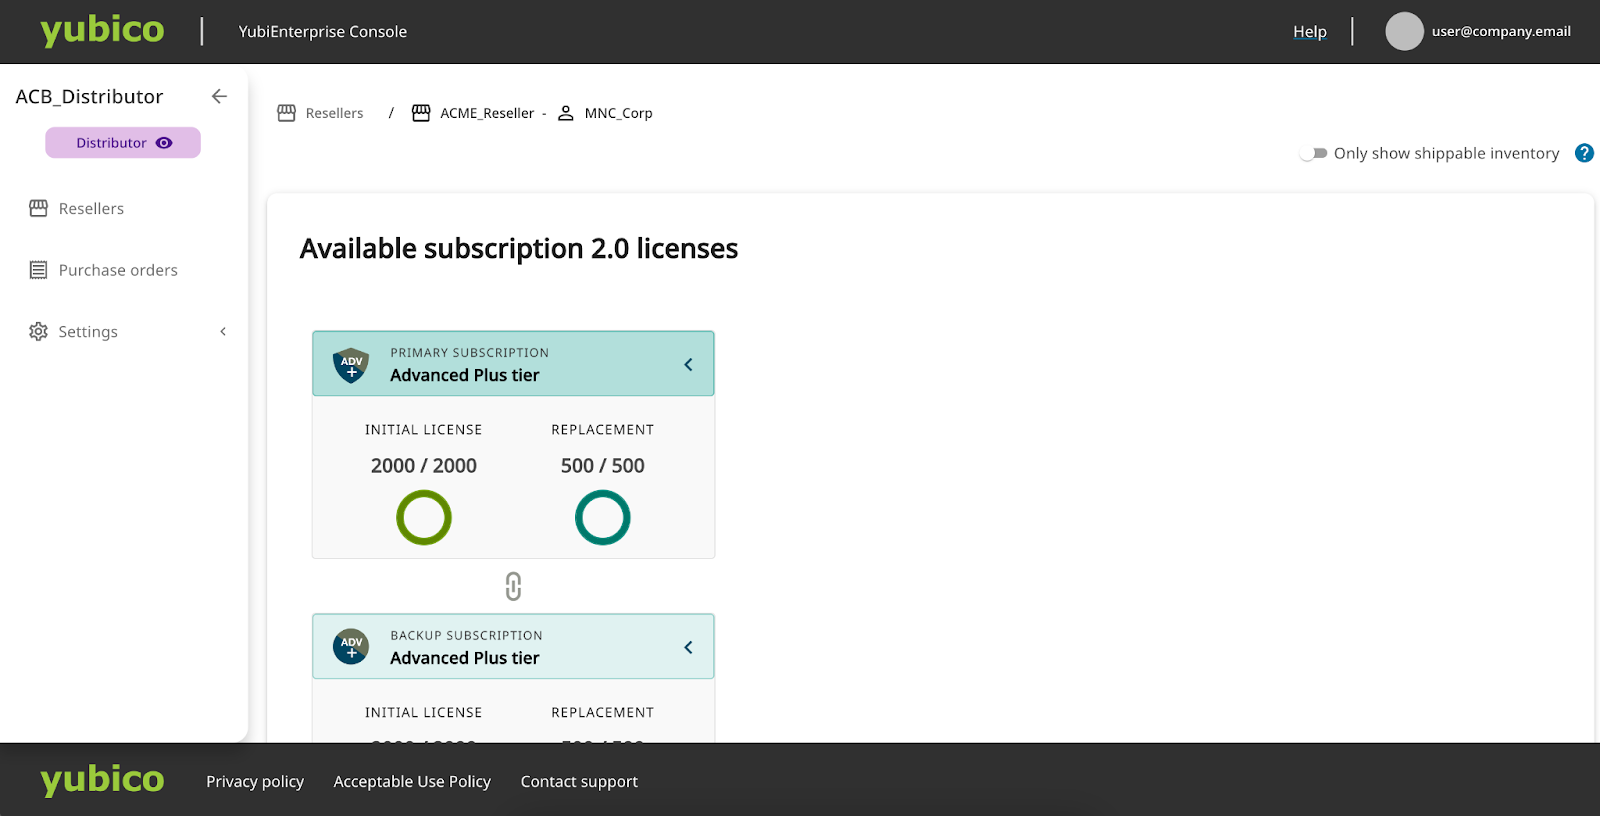This screenshot has height=816, width=1600.
Task: Collapse the Primary Subscription card chevron
Action: coord(688,365)
